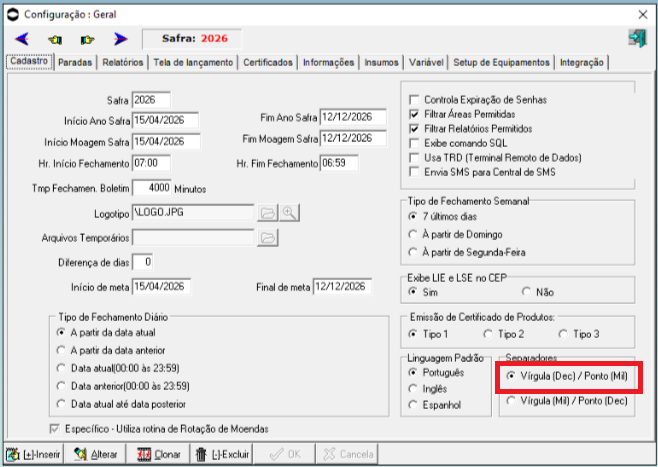Select À partir de Segunda-Feira option

tap(413, 252)
